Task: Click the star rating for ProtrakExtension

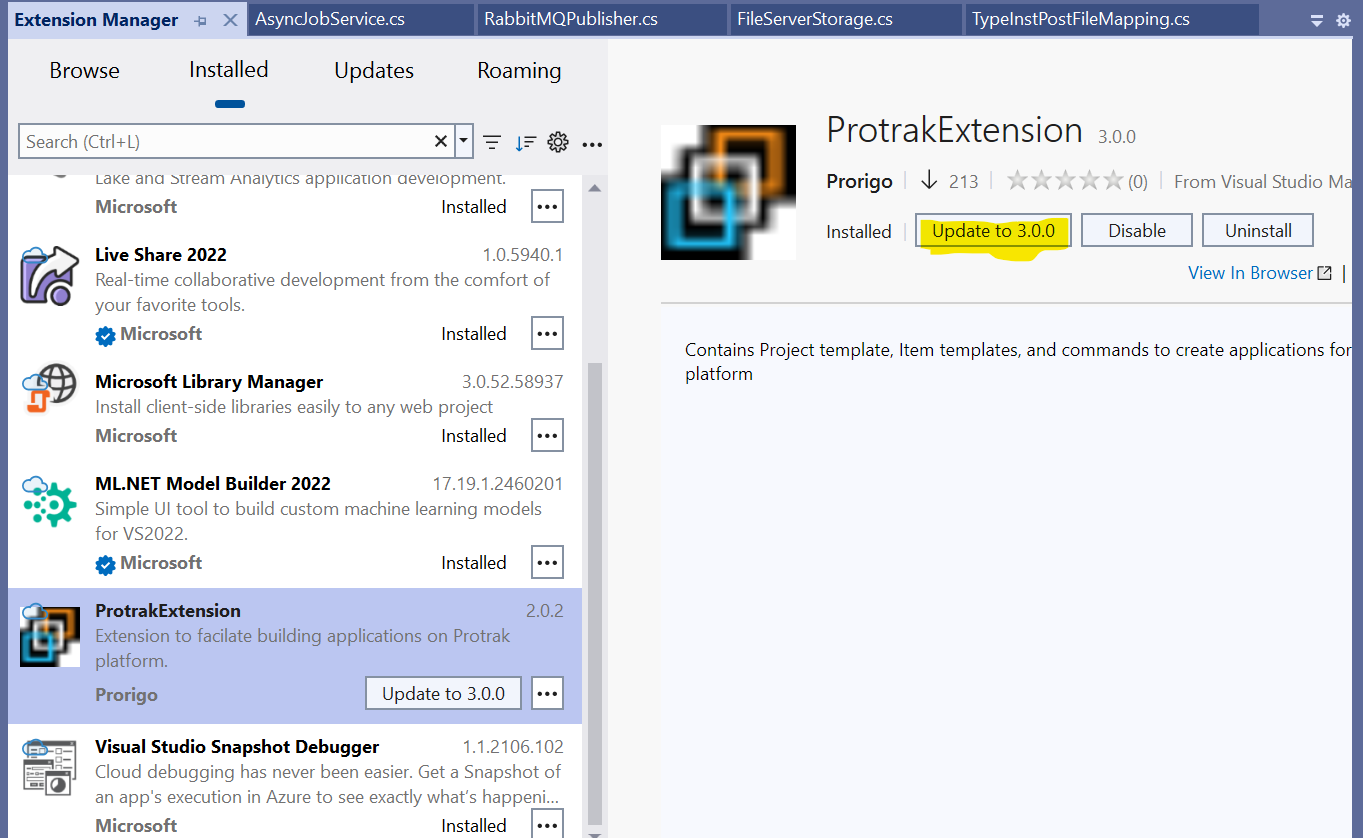Action: coord(1065,180)
